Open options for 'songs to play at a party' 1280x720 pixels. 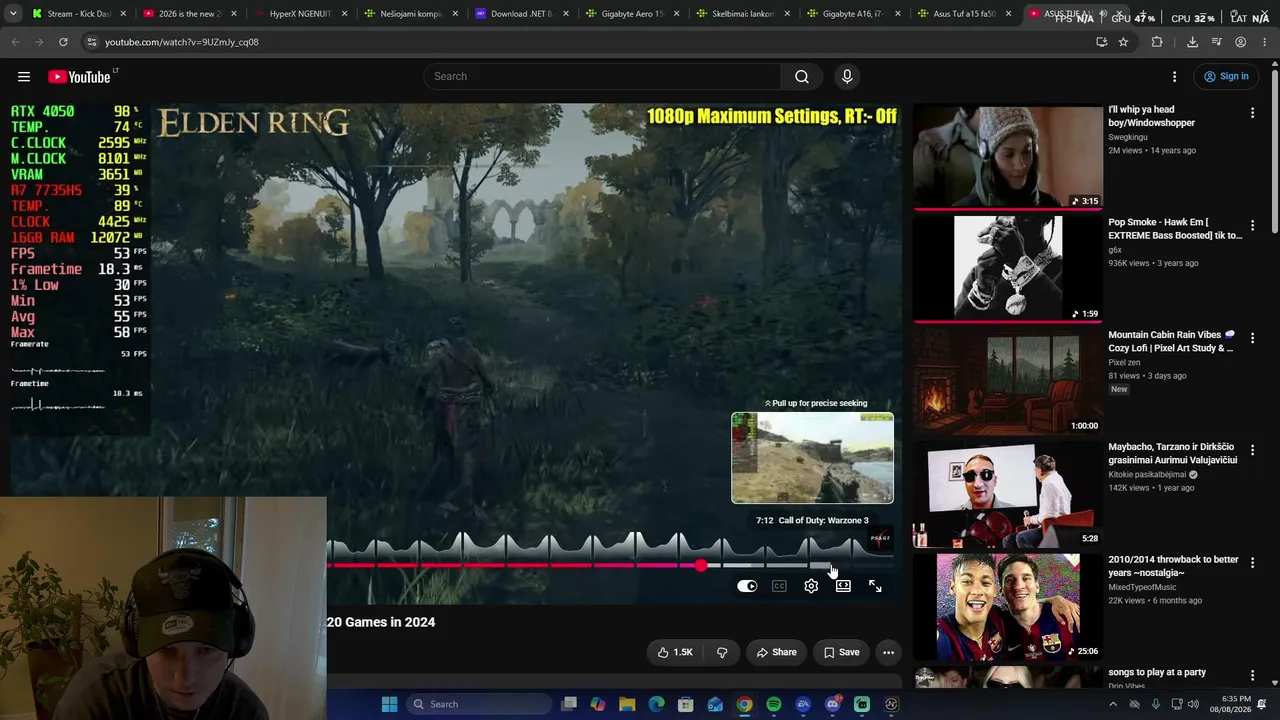click(x=1252, y=676)
